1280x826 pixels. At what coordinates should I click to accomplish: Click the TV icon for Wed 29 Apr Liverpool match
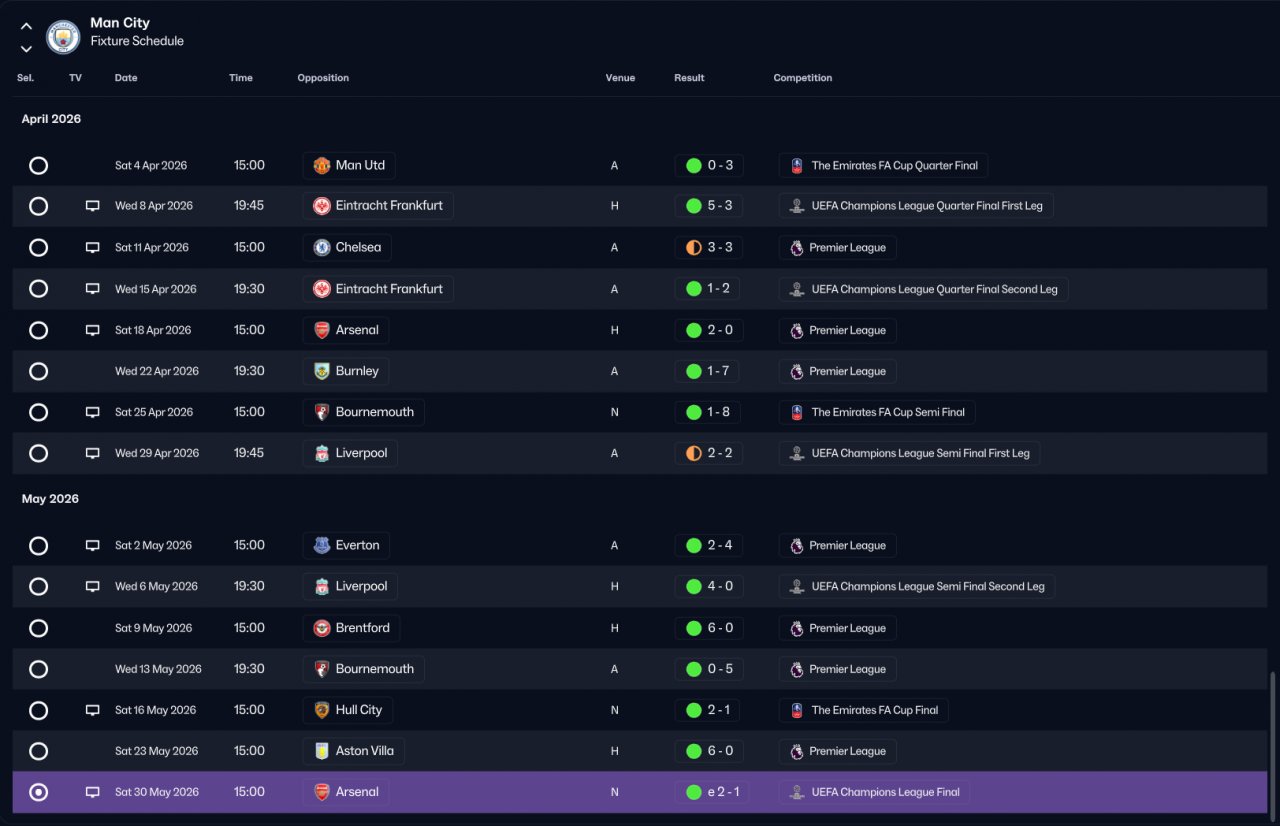click(x=92, y=453)
